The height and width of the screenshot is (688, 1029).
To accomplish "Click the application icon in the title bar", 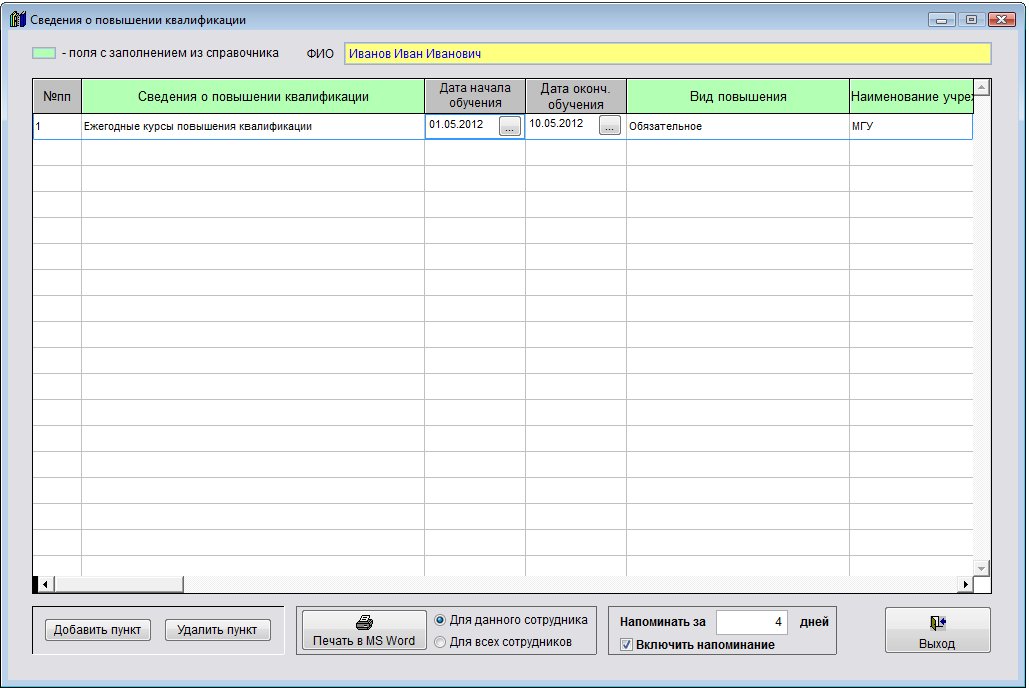I will [17, 19].
